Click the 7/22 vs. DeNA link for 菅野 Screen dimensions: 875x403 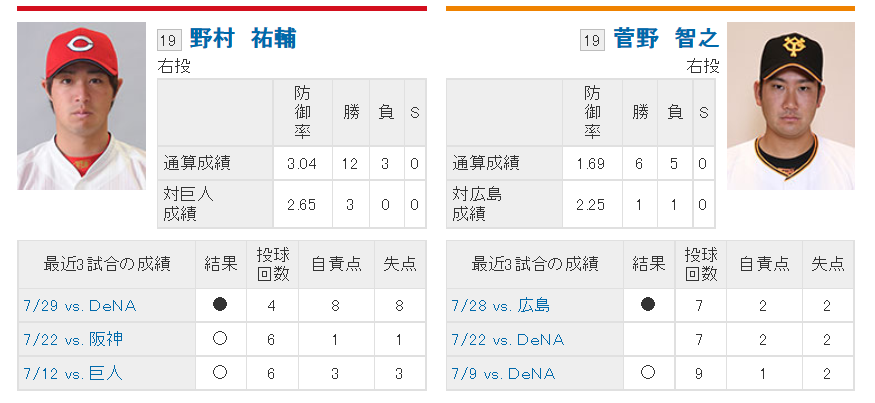[x=508, y=340]
